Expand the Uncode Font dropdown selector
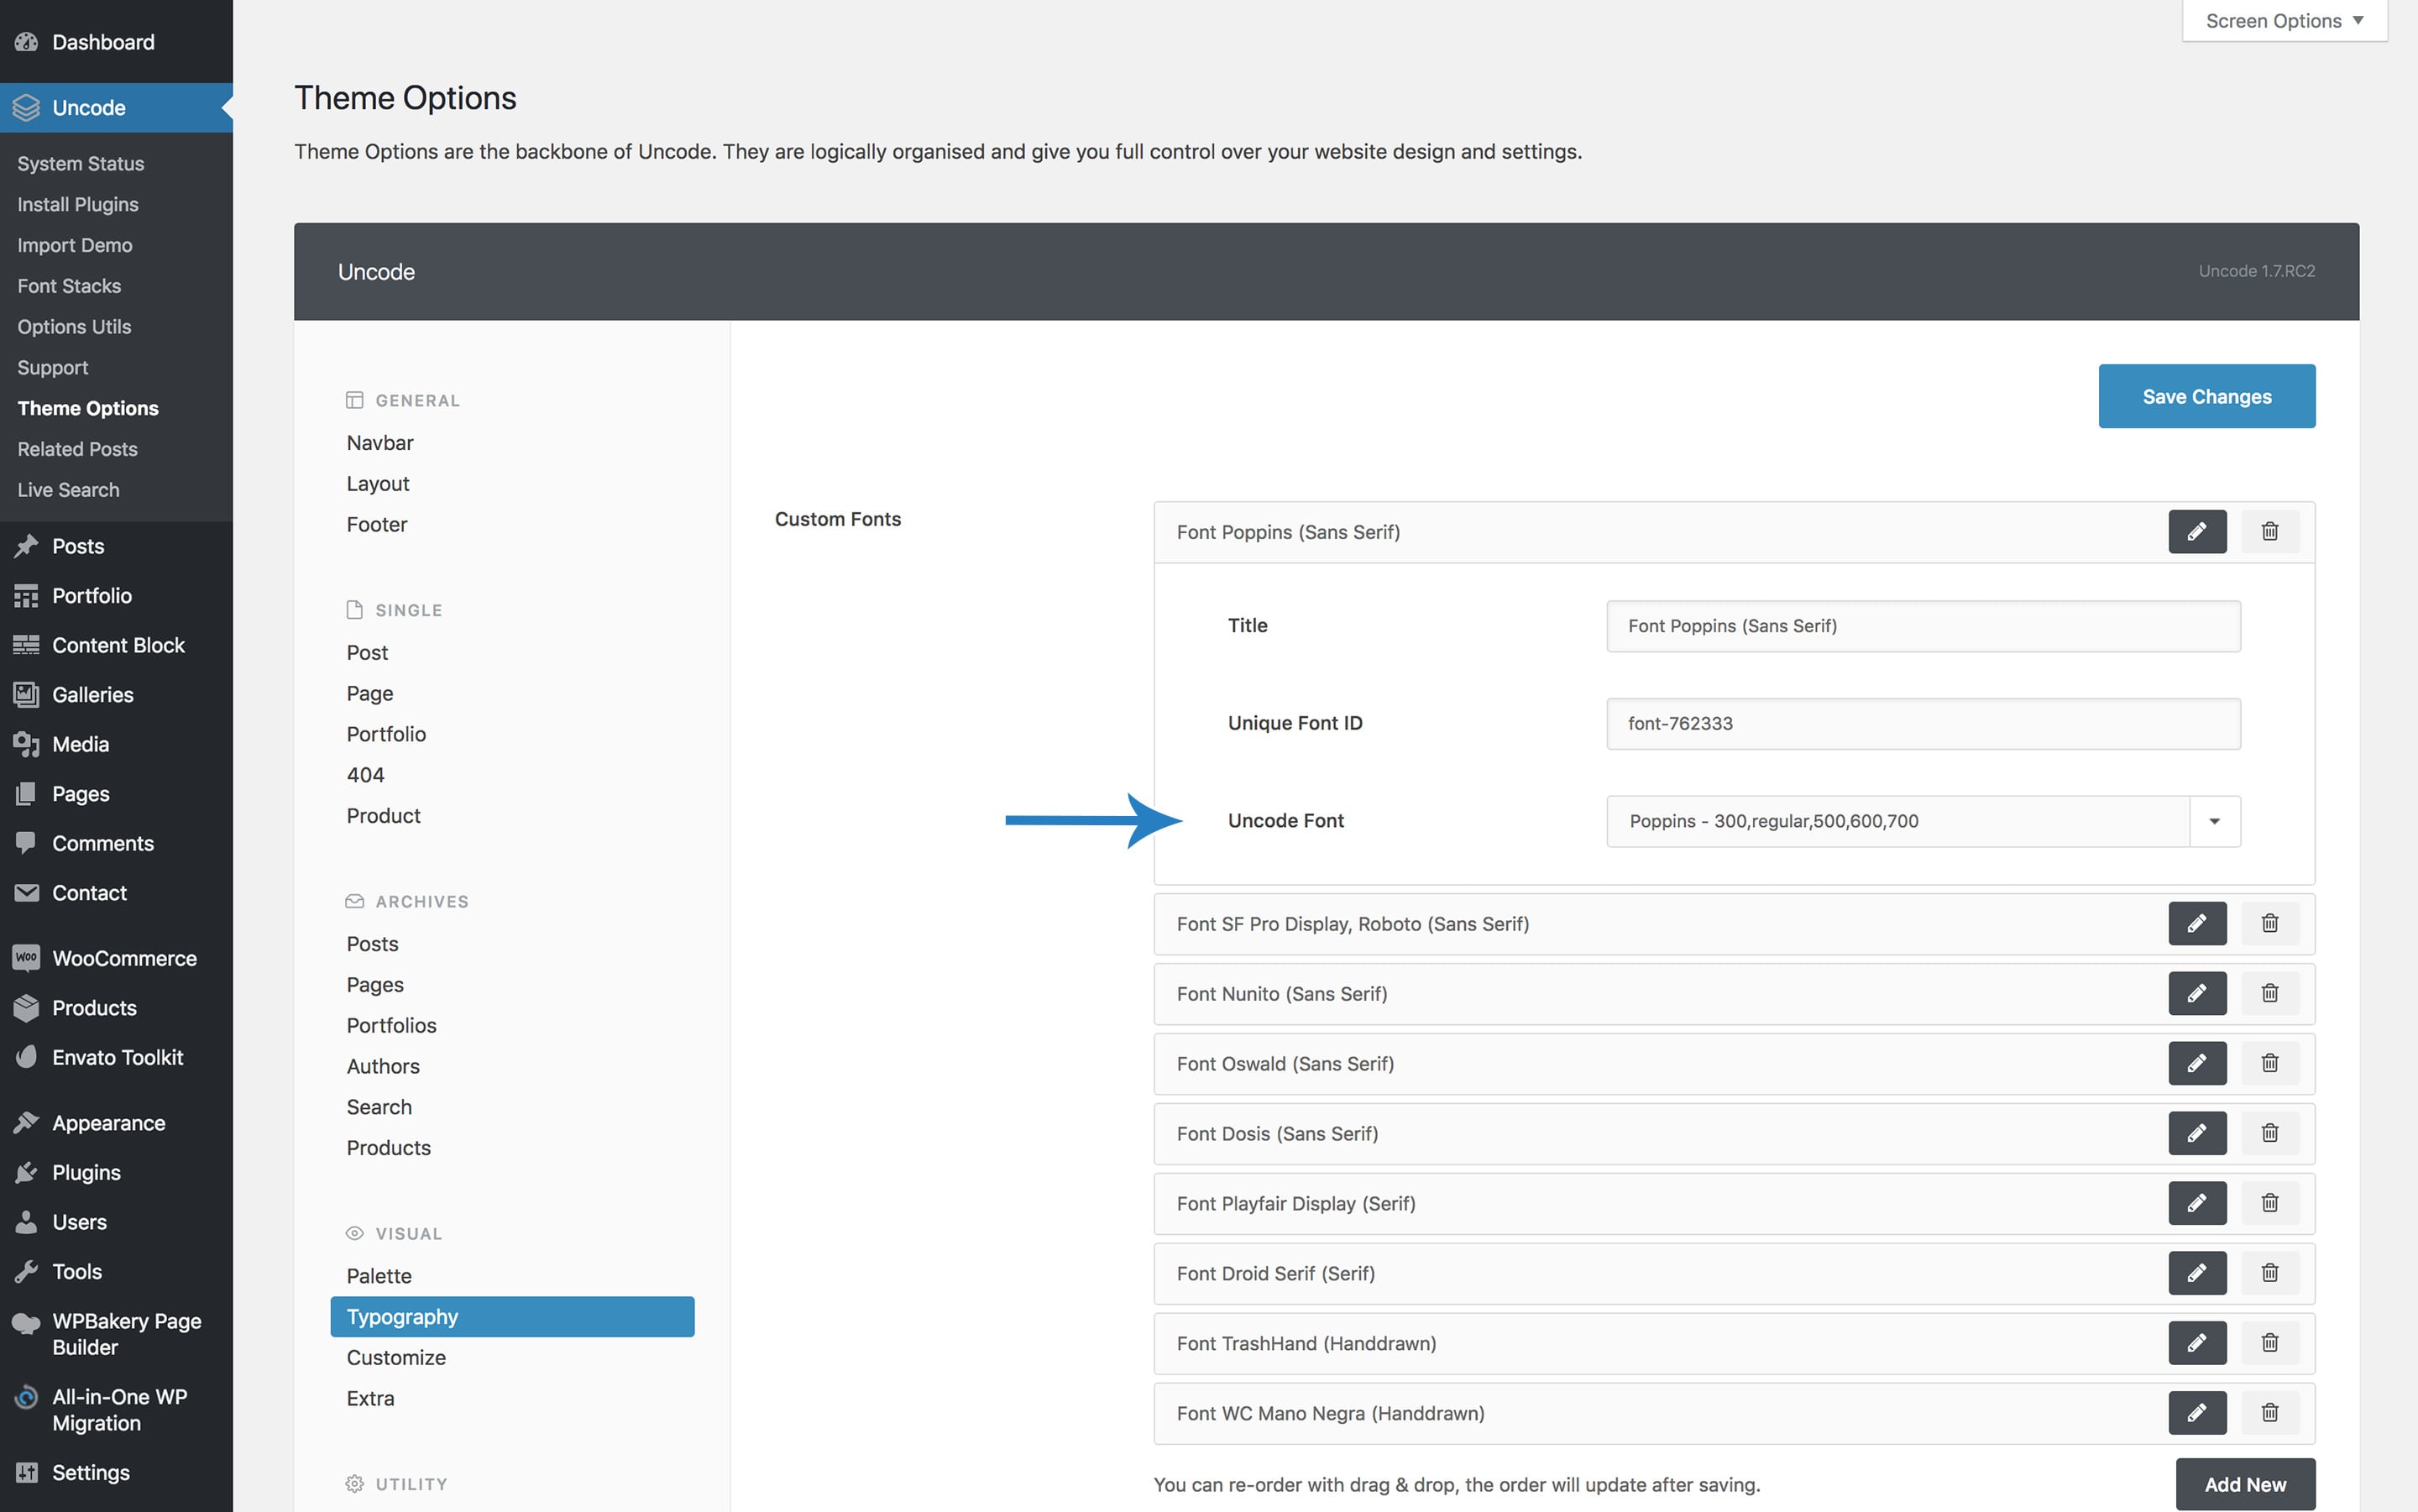This screenshot has width=2418, height=1512. click(2214, 819)
